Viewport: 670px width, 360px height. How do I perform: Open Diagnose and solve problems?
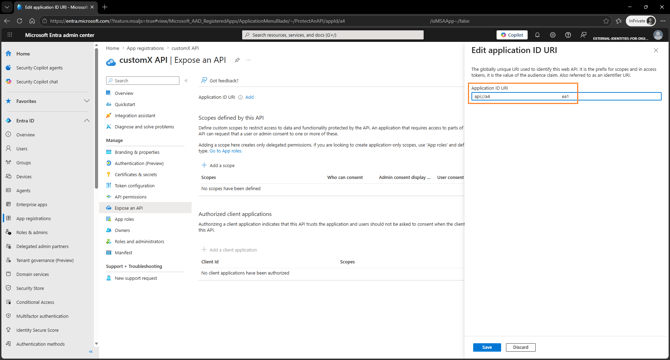coord(144,127)
